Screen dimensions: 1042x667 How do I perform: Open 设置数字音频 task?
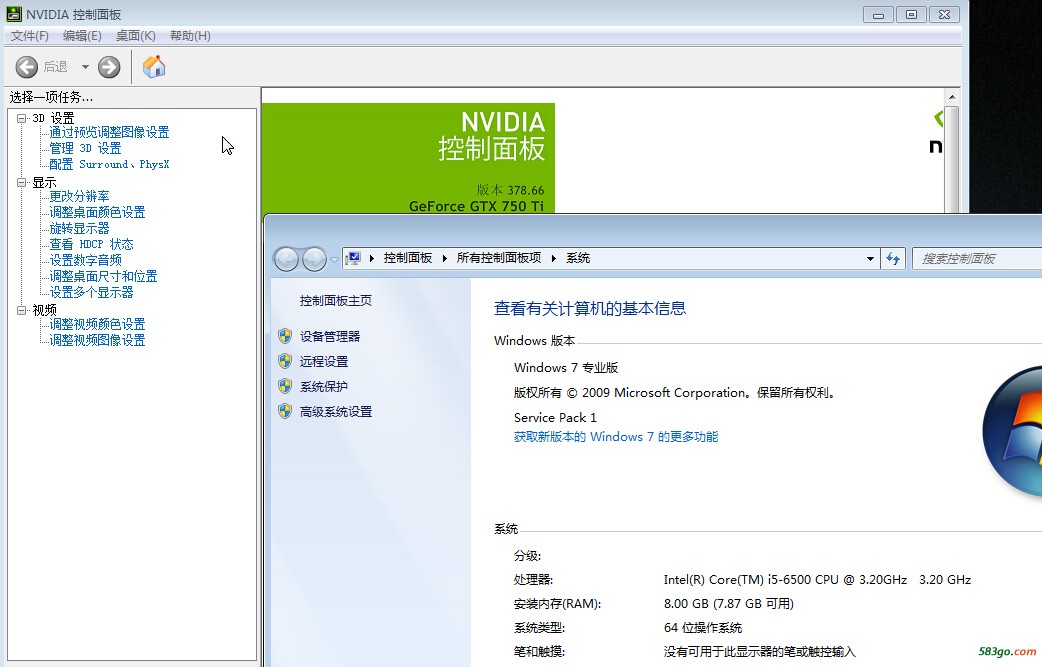coord(85,260)
